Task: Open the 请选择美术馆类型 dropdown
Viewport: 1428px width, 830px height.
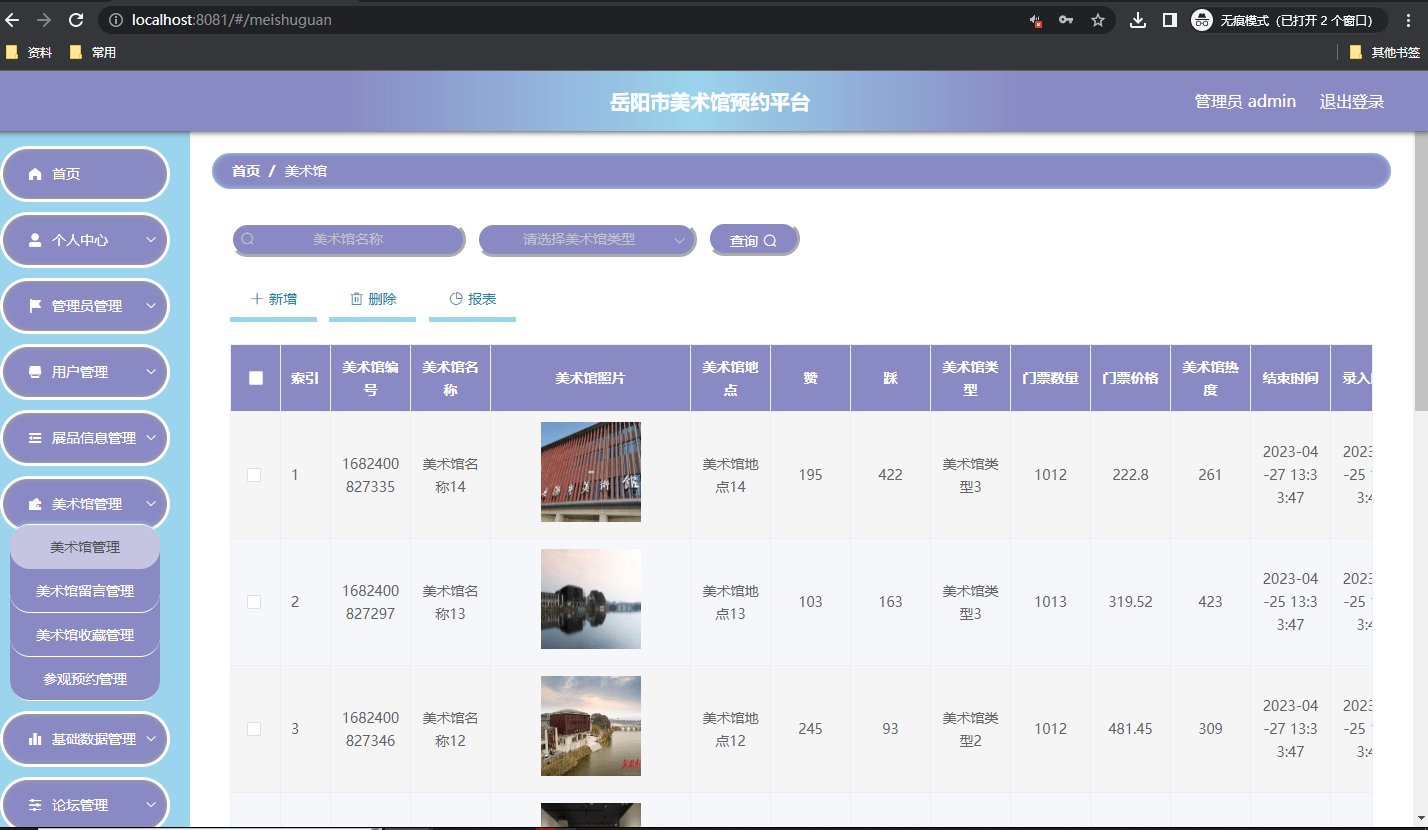Action: 587,240
